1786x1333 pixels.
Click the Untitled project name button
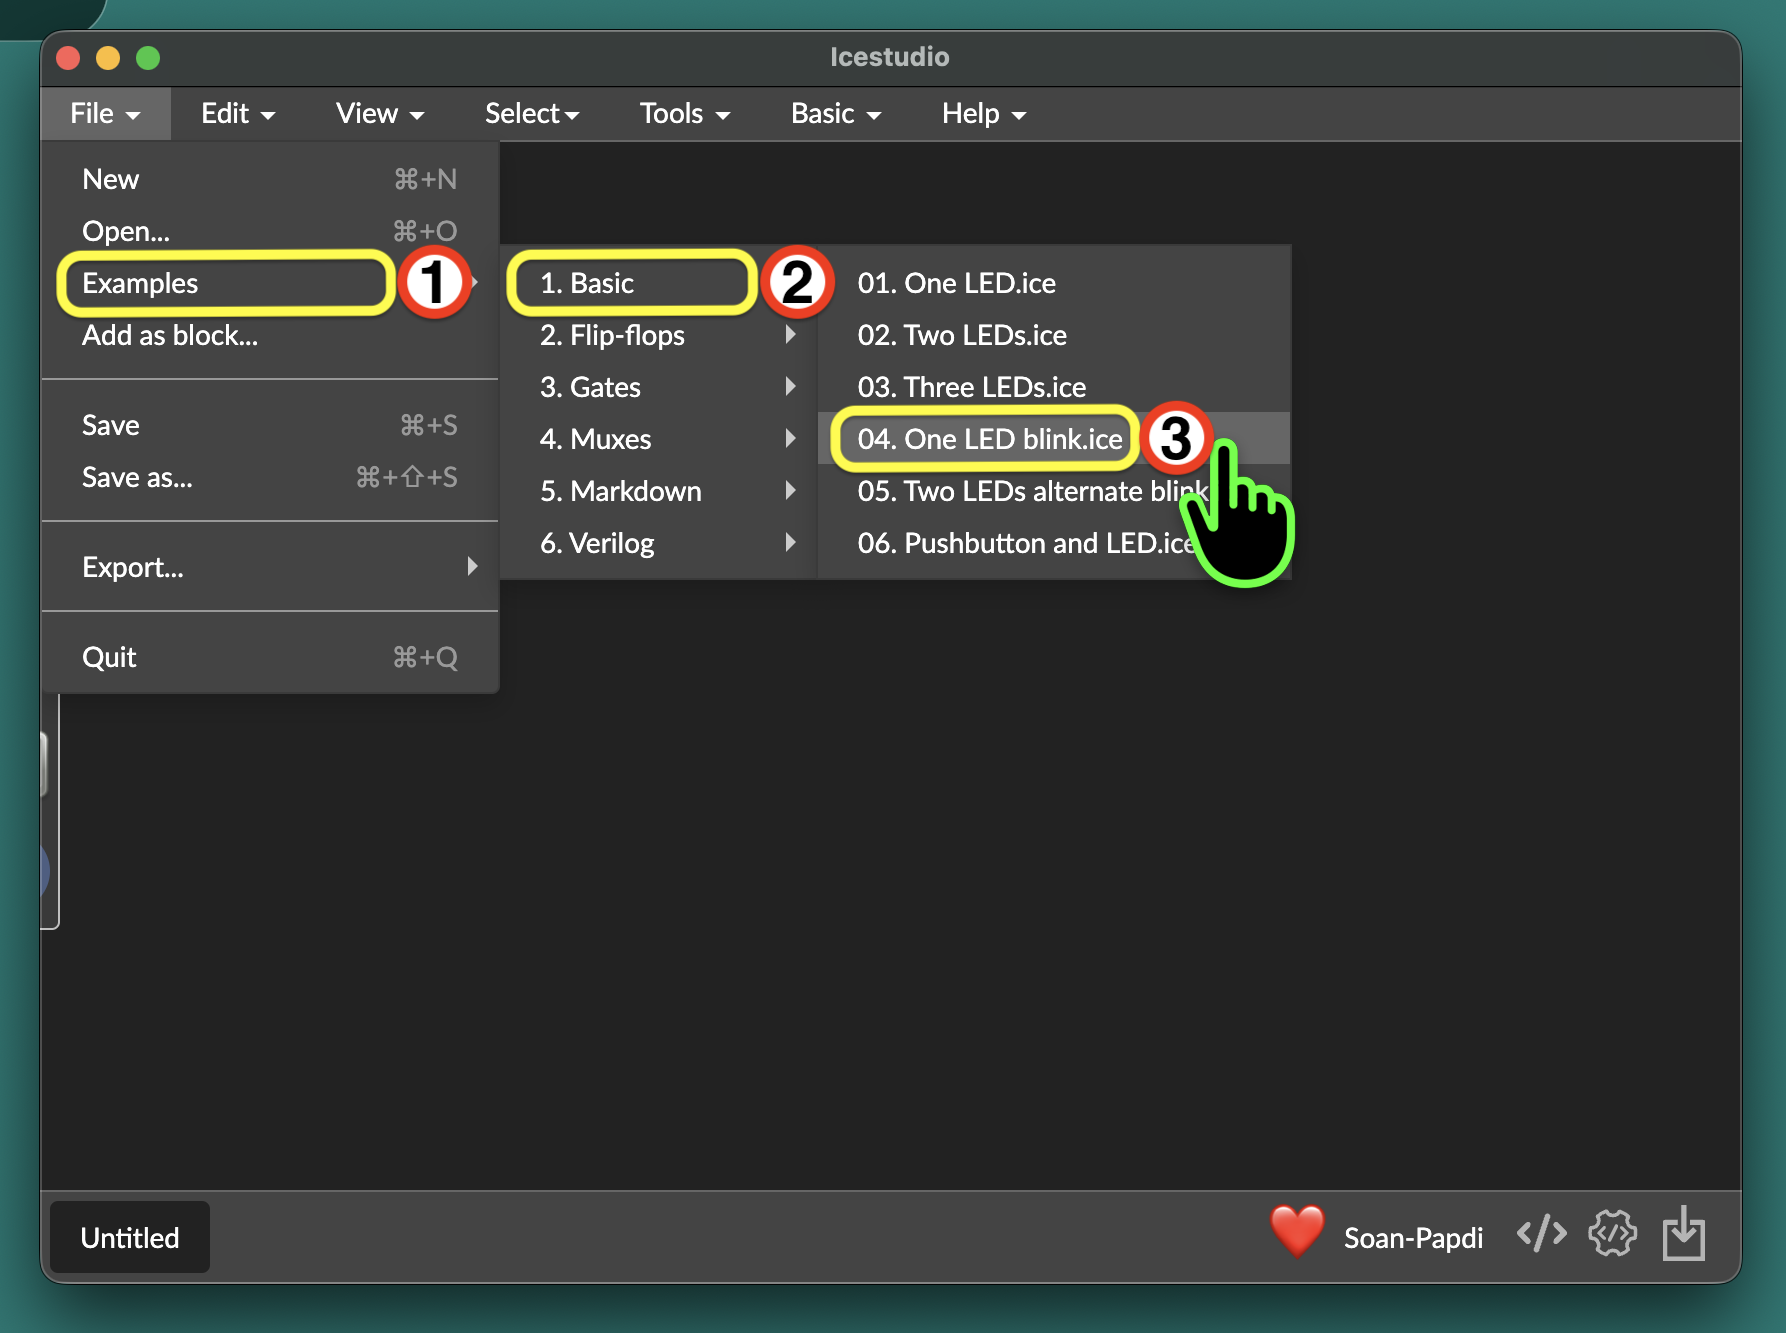tap(130, 1237)
